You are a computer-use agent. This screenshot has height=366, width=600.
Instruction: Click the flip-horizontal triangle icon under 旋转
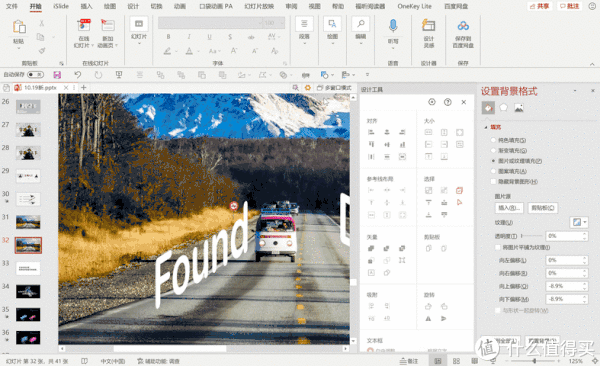click(x=428, y=319)
